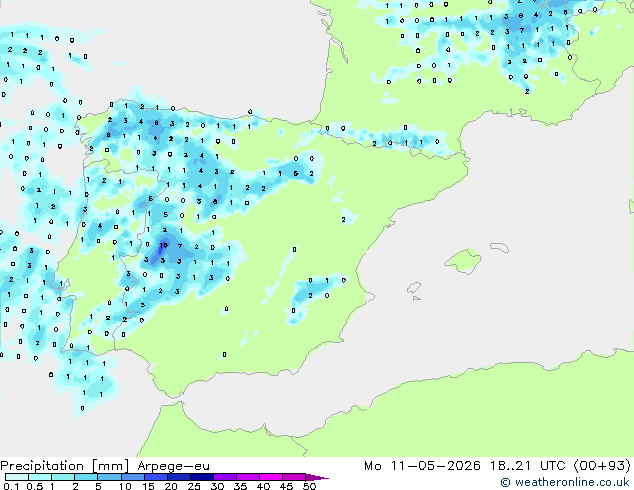Click the '0.1' legend scale label
The width and height of the screenshot is (634, 490).
pos(11,486)
